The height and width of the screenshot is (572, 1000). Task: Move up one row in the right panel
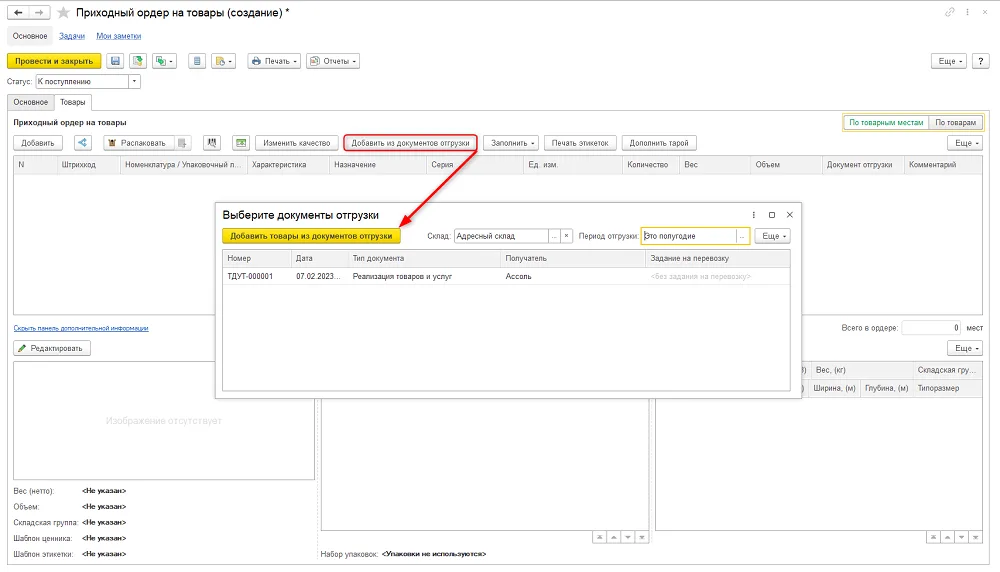[947, 538]
